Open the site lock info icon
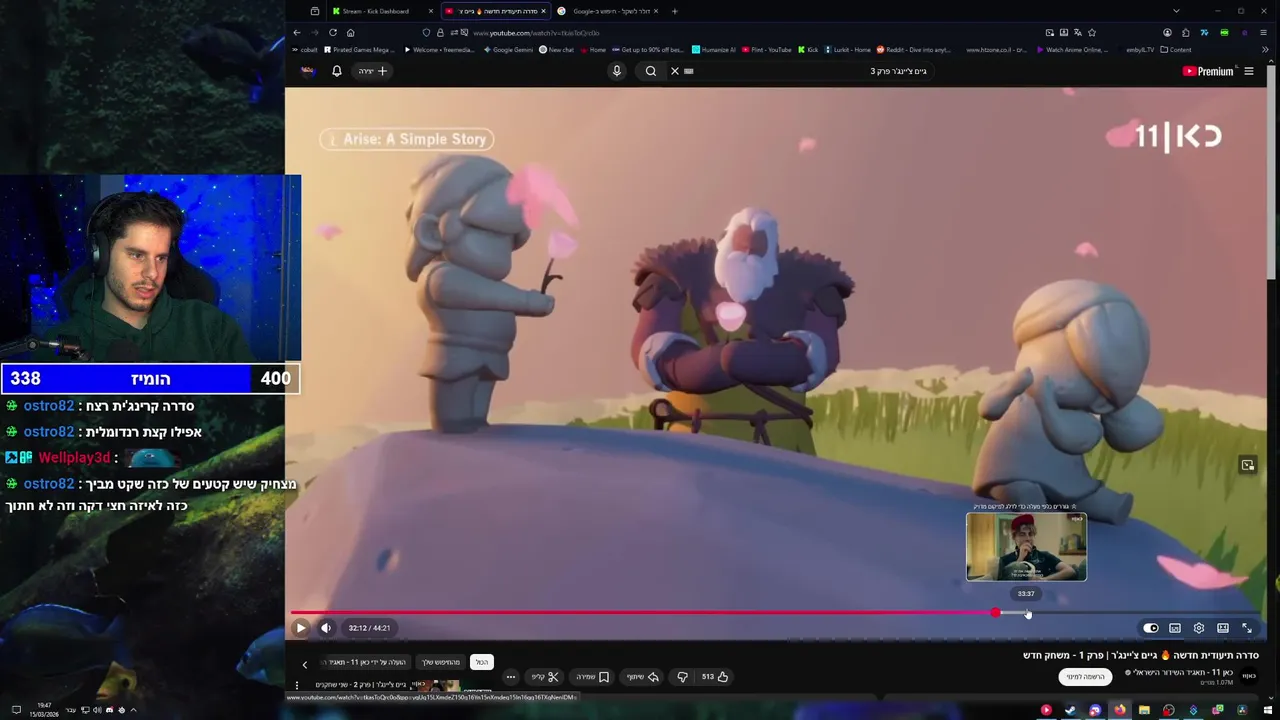1280x720 pixels. point(440,32)
